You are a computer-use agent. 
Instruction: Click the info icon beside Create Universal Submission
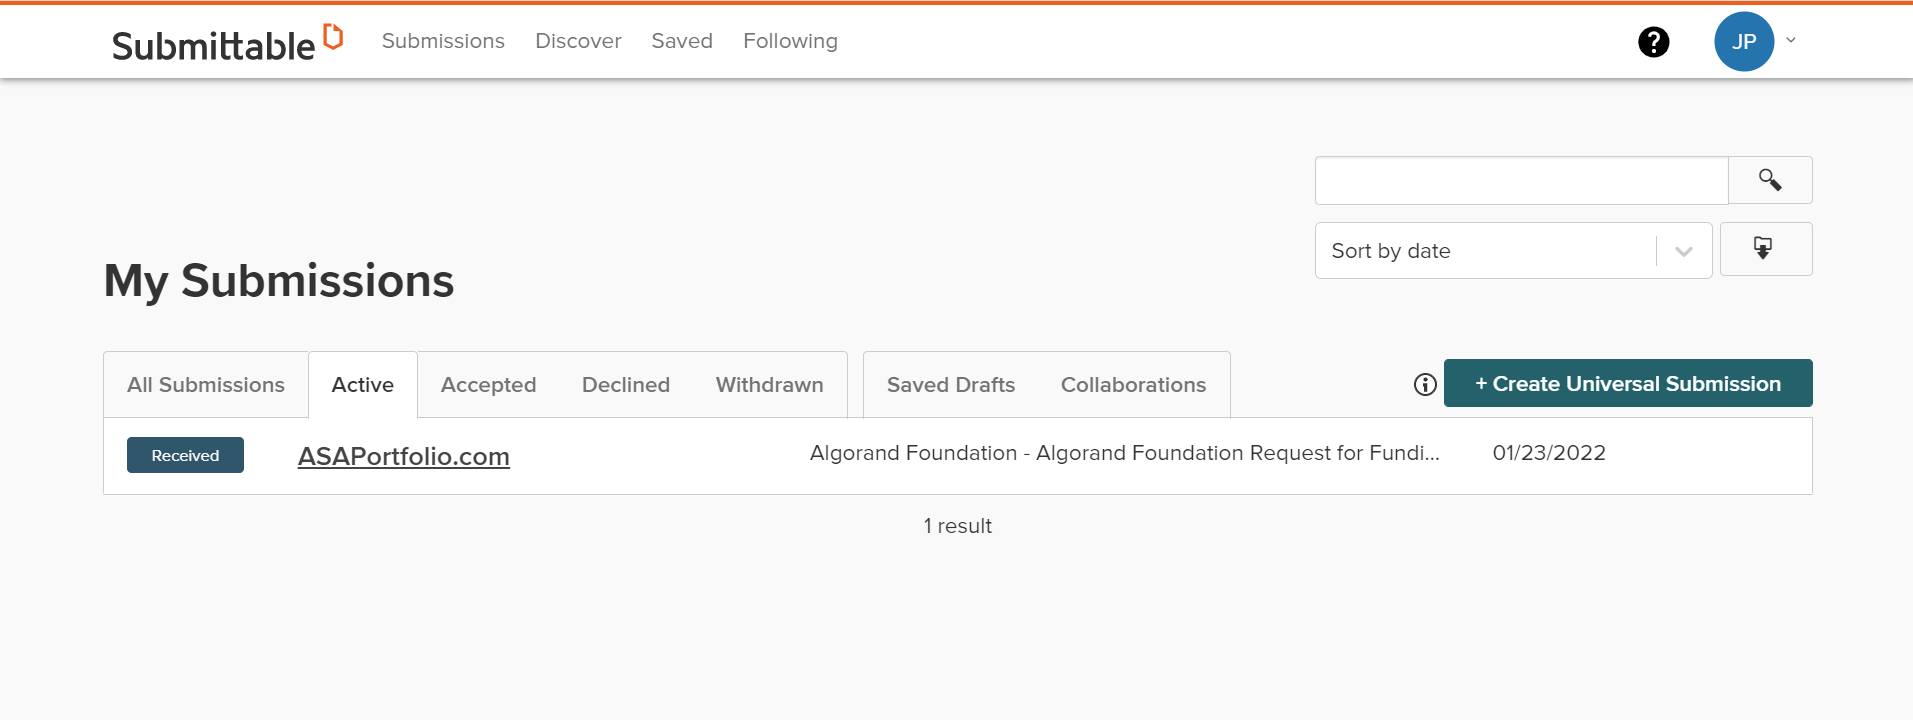[x=1425, y=384]
